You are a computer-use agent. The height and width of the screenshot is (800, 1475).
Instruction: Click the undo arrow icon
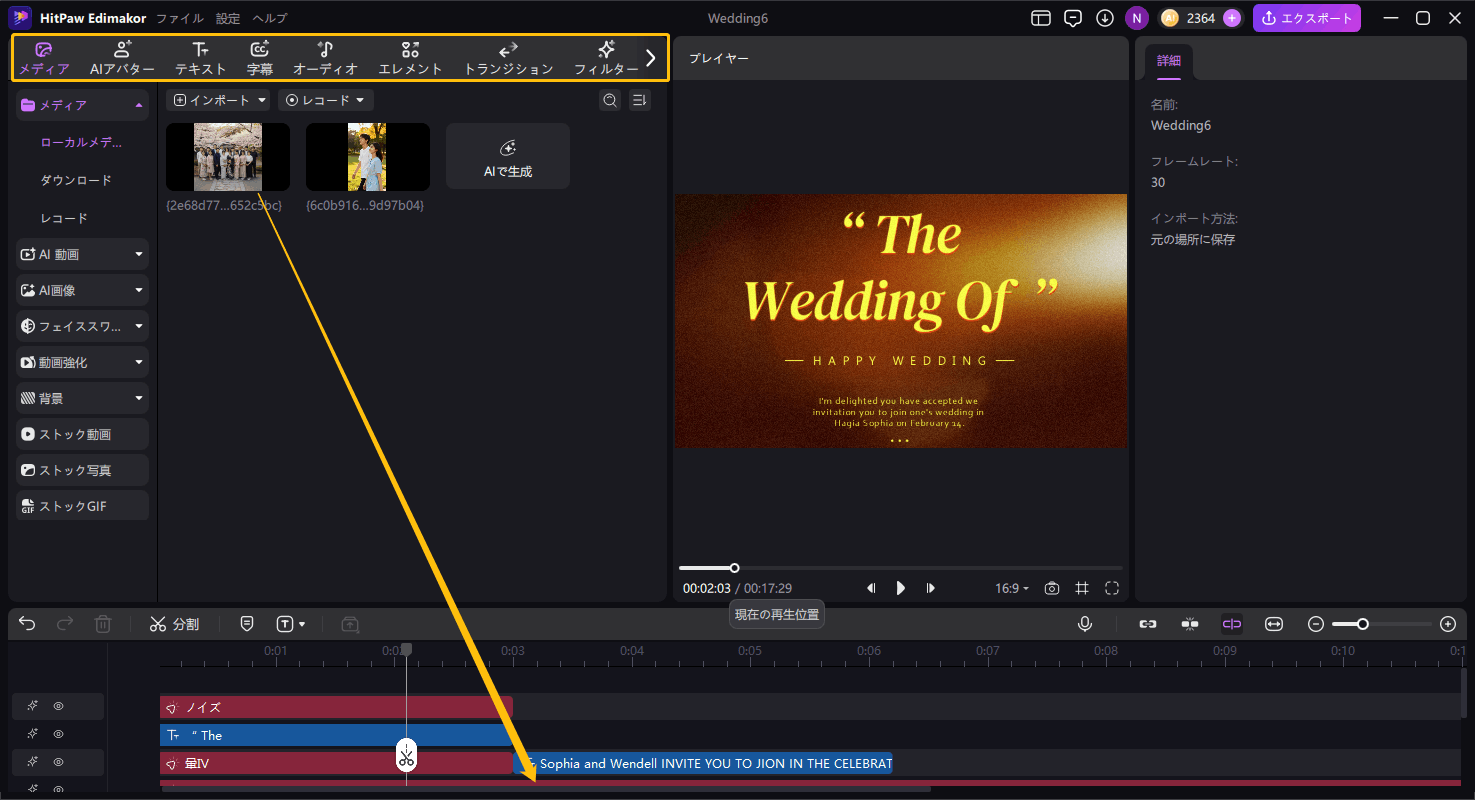coord(27,624)
